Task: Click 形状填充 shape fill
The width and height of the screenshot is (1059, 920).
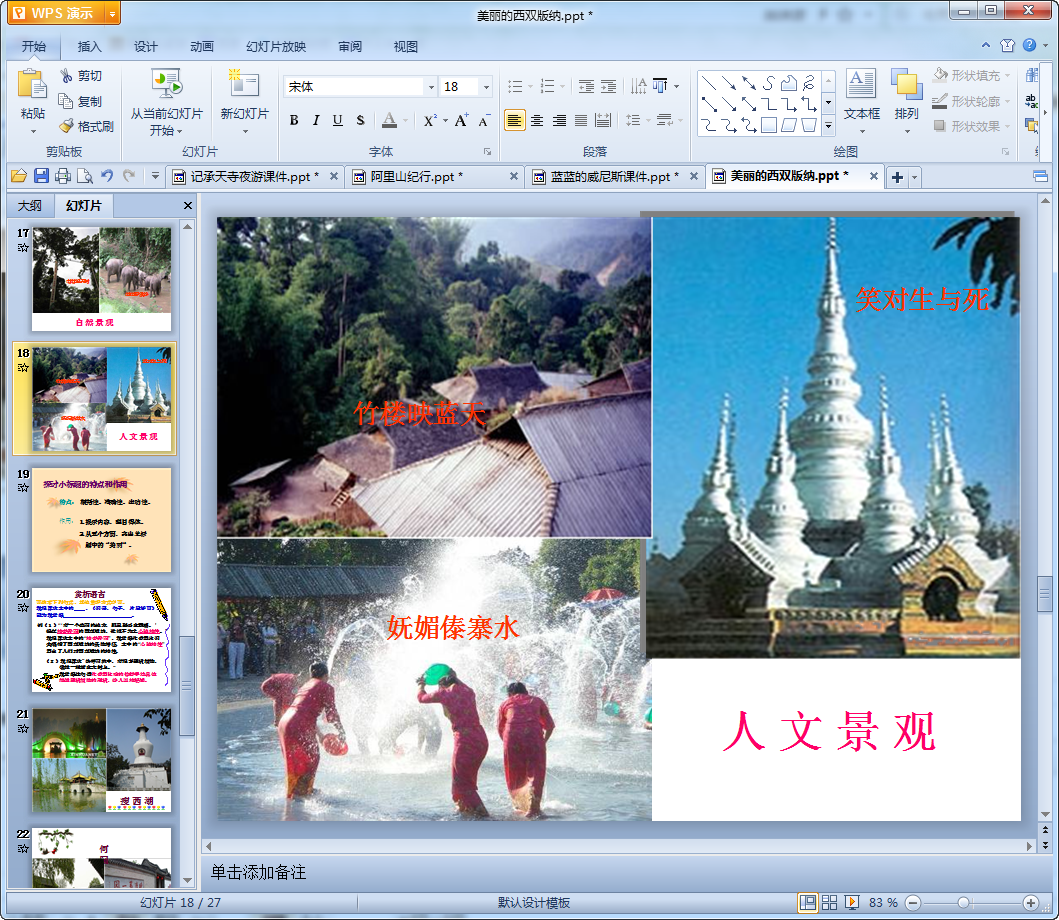Action: tap(971, 75)
